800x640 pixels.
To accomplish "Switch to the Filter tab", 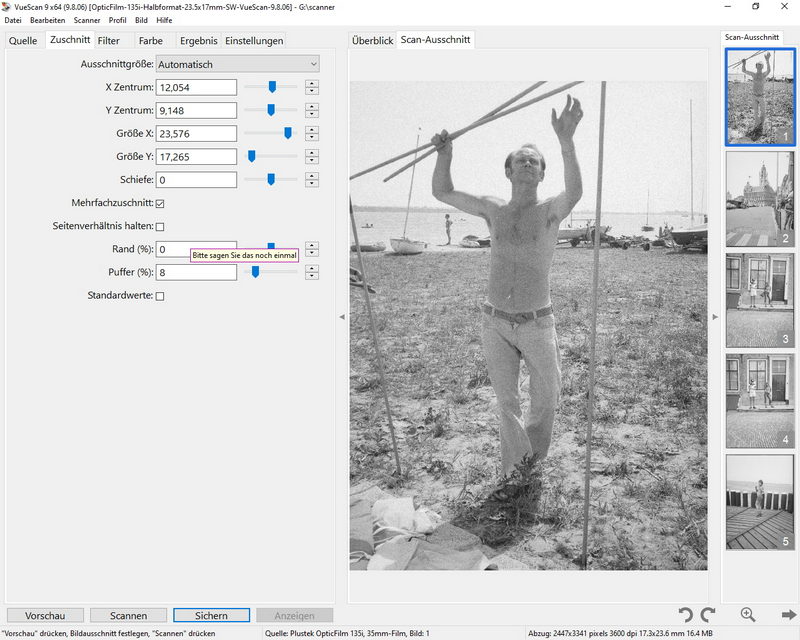I will click(x=109, y=41).
